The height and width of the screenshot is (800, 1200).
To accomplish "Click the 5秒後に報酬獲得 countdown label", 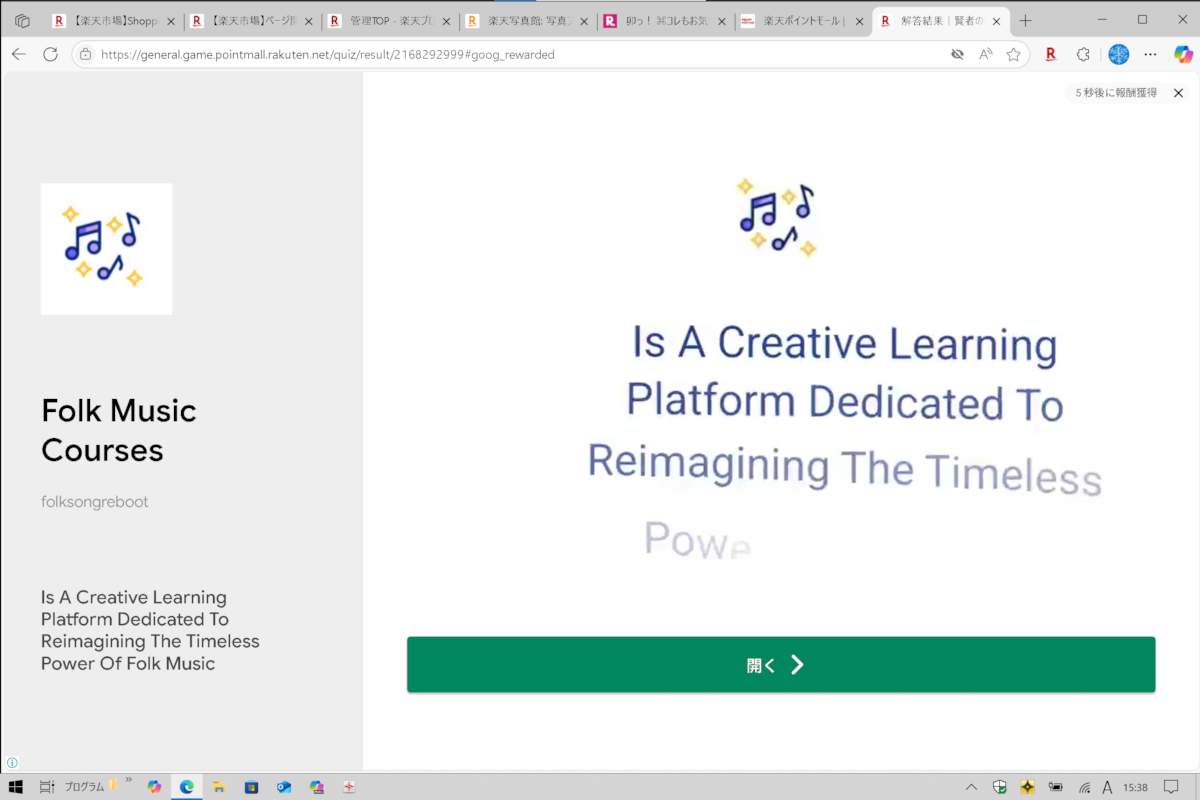I will click(x=1116, y=93).
